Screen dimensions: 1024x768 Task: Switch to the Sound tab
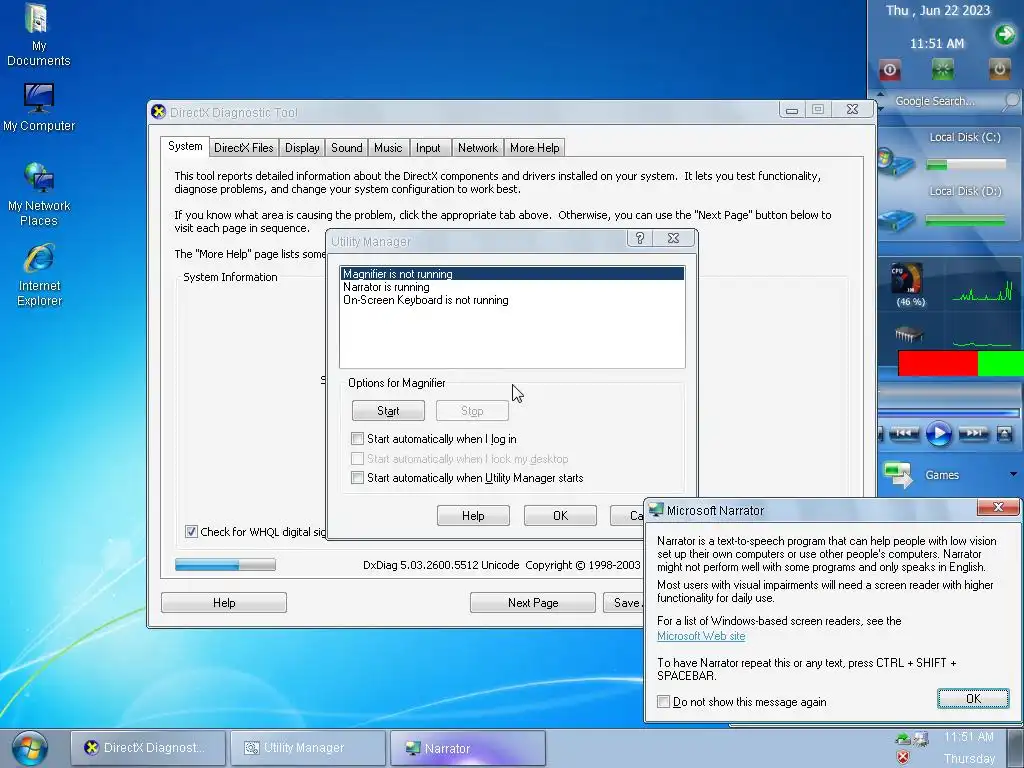point(346,148)
